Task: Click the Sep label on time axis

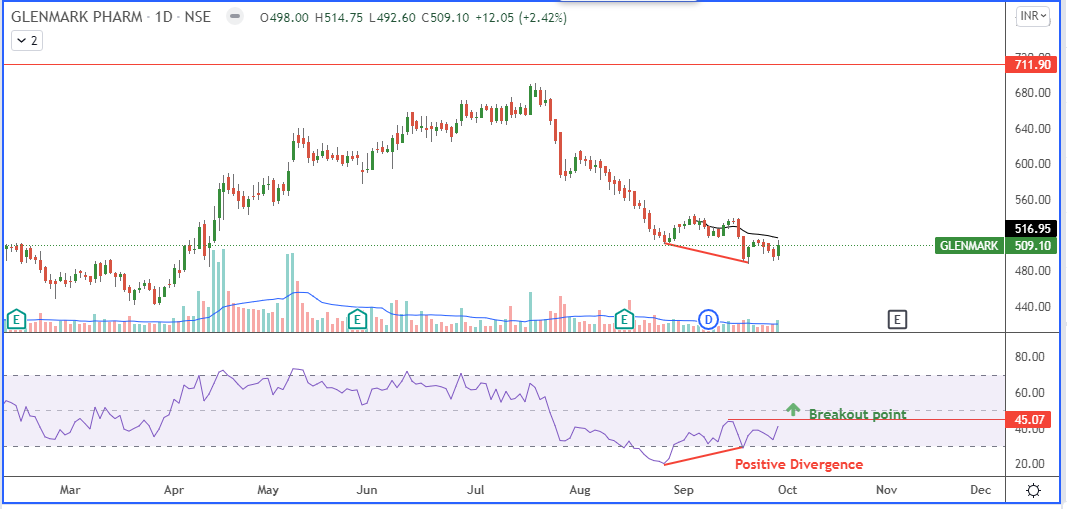Action: 683,489
